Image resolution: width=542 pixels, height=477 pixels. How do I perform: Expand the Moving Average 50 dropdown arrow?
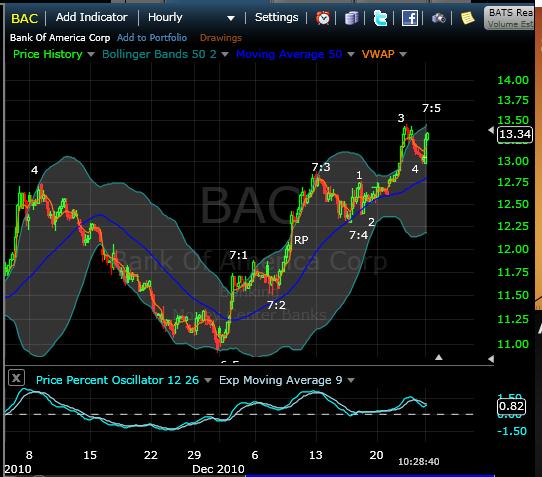[351, 54]
